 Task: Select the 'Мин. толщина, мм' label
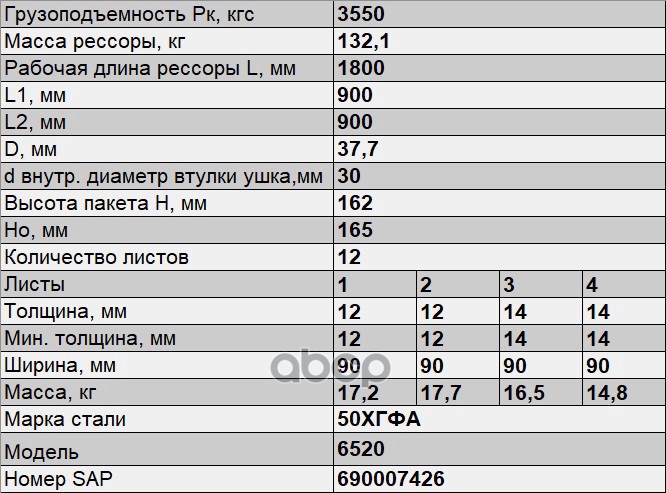pyautogui.click(x=90, y=338)
